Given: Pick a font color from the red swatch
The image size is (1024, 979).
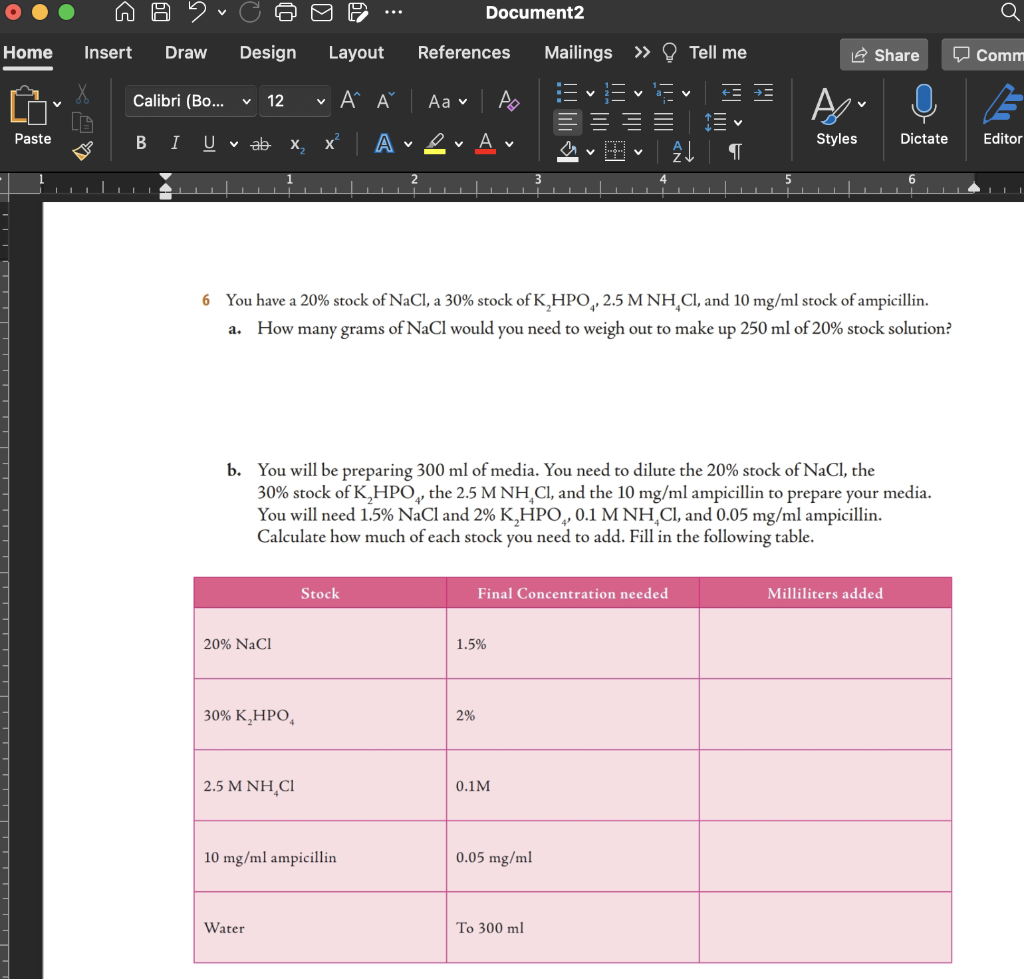Looking at the screenshot, I should pos(486,142).
